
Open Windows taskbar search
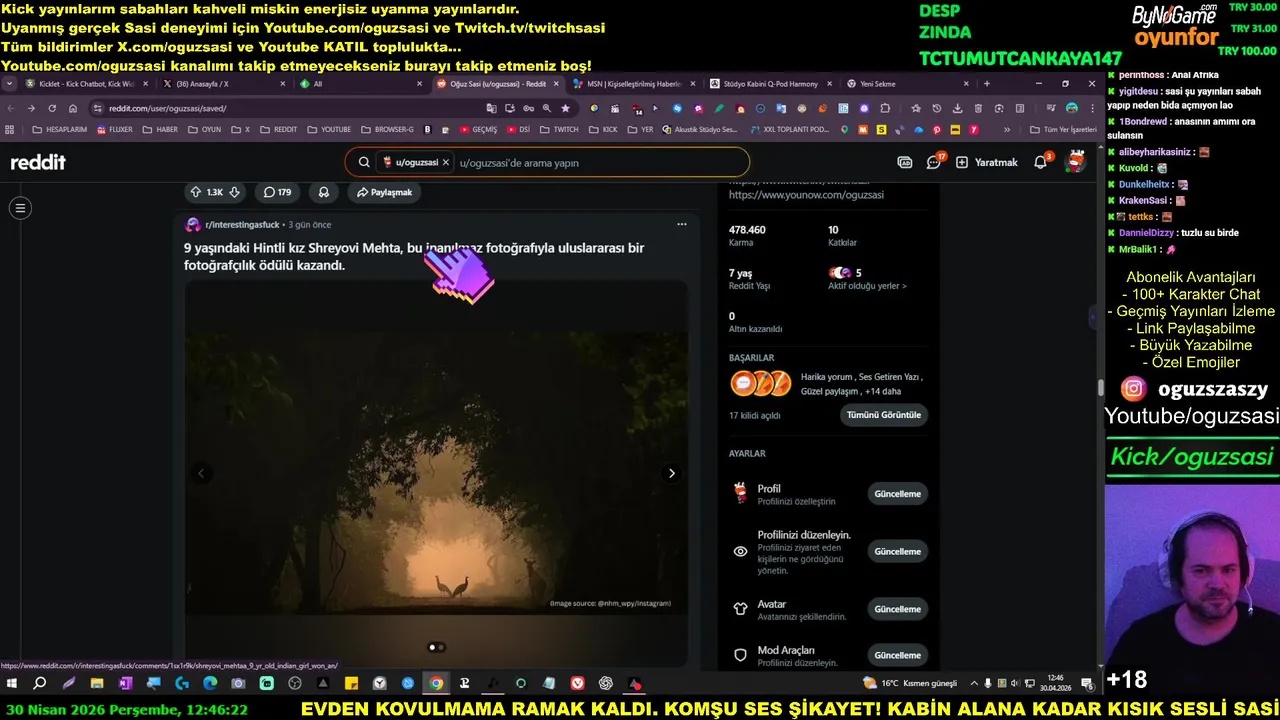pos(40,683)
